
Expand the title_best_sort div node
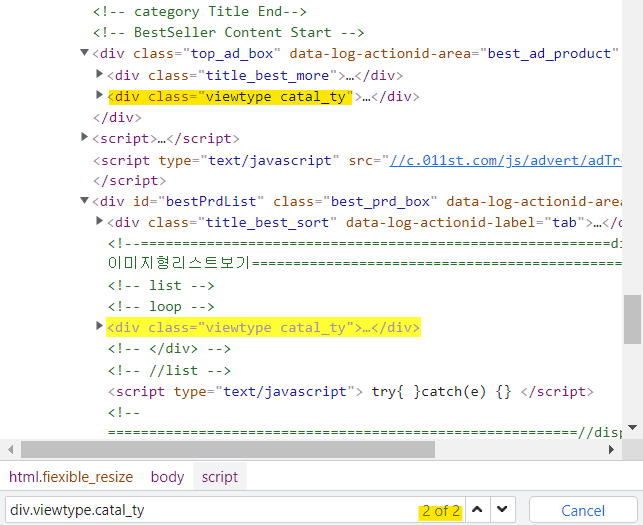point(99,222)
